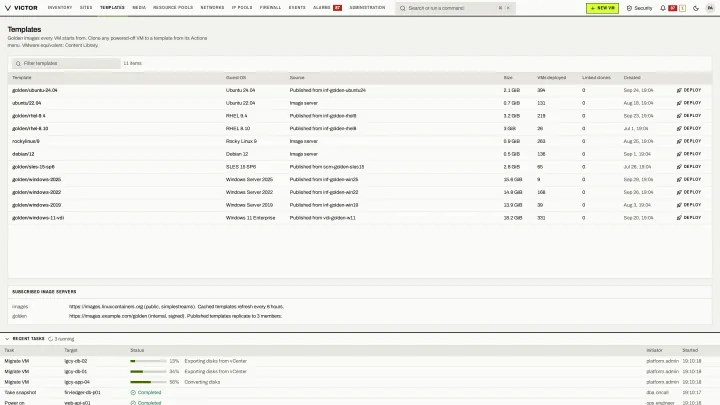
Task: Click the 'Windows Server 2019' guest OS cell
Action: point(249,205)
